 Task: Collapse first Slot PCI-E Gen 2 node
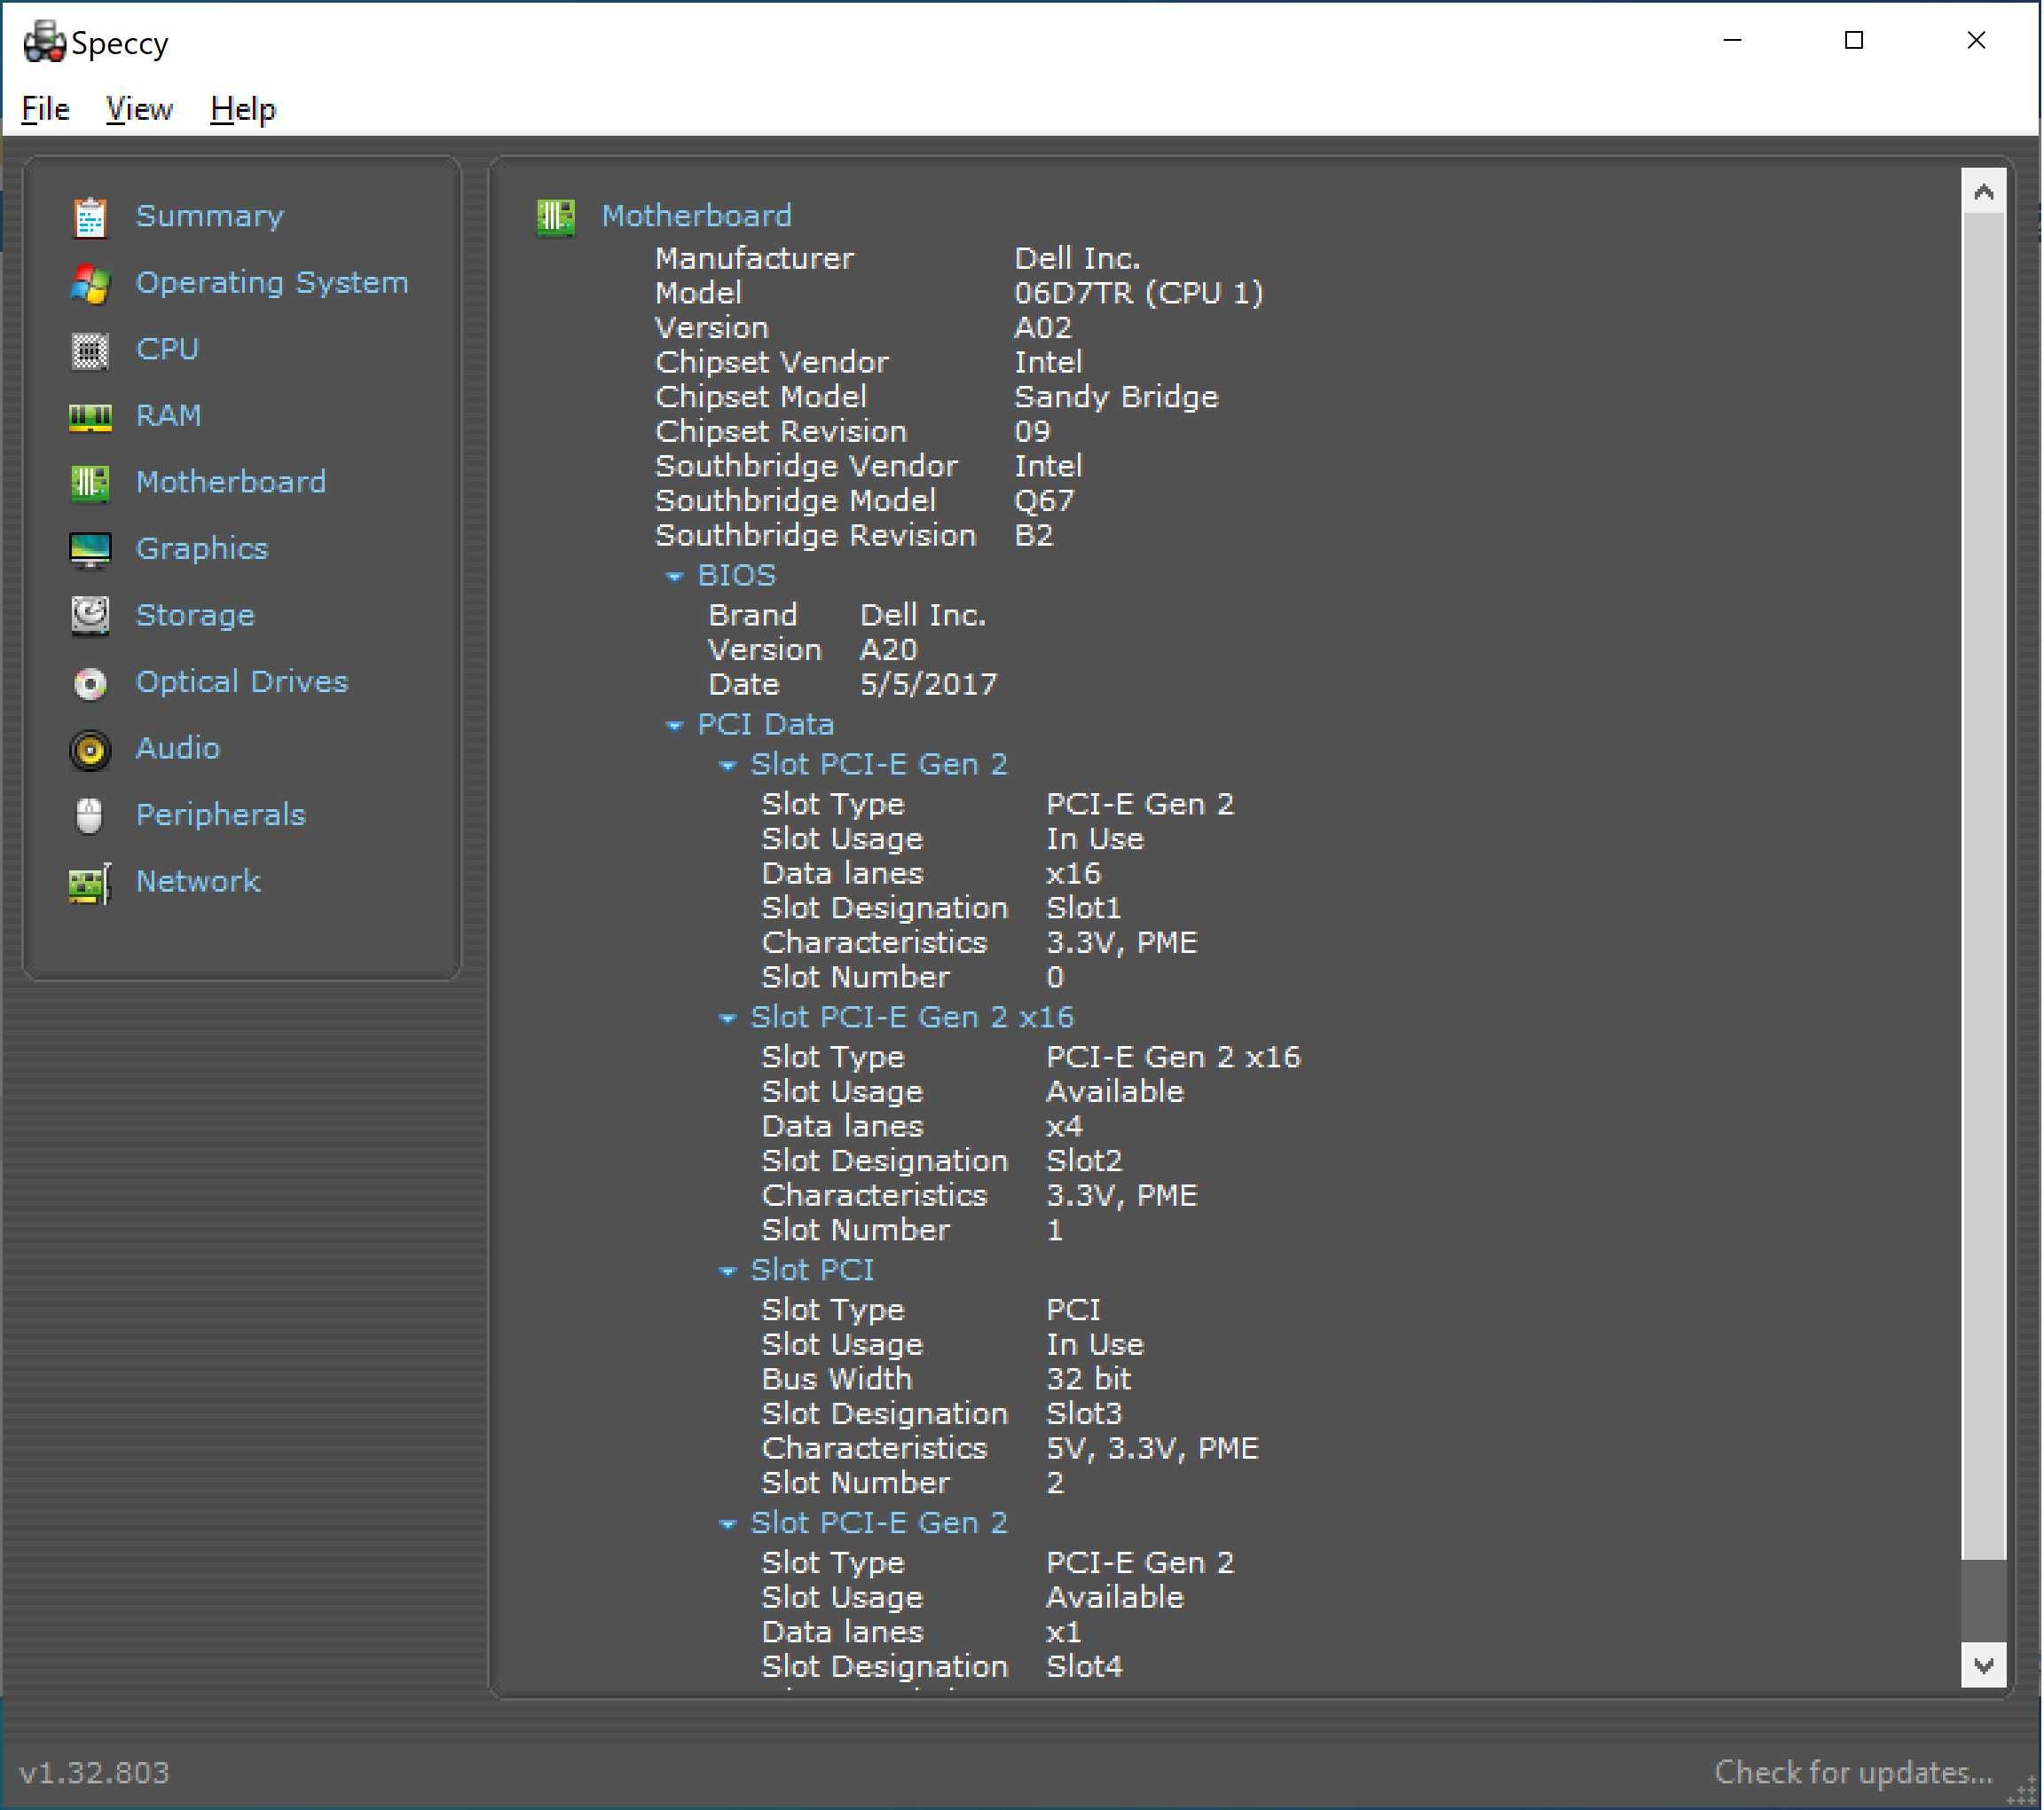coord(728,766)
